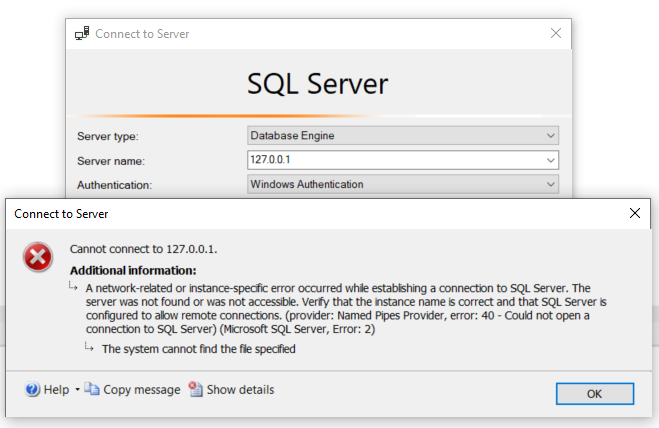The width and height of the screenshot is (659, 428).
Task: Click the Connect to Server window title icon
Action: (x=82, y=34)
